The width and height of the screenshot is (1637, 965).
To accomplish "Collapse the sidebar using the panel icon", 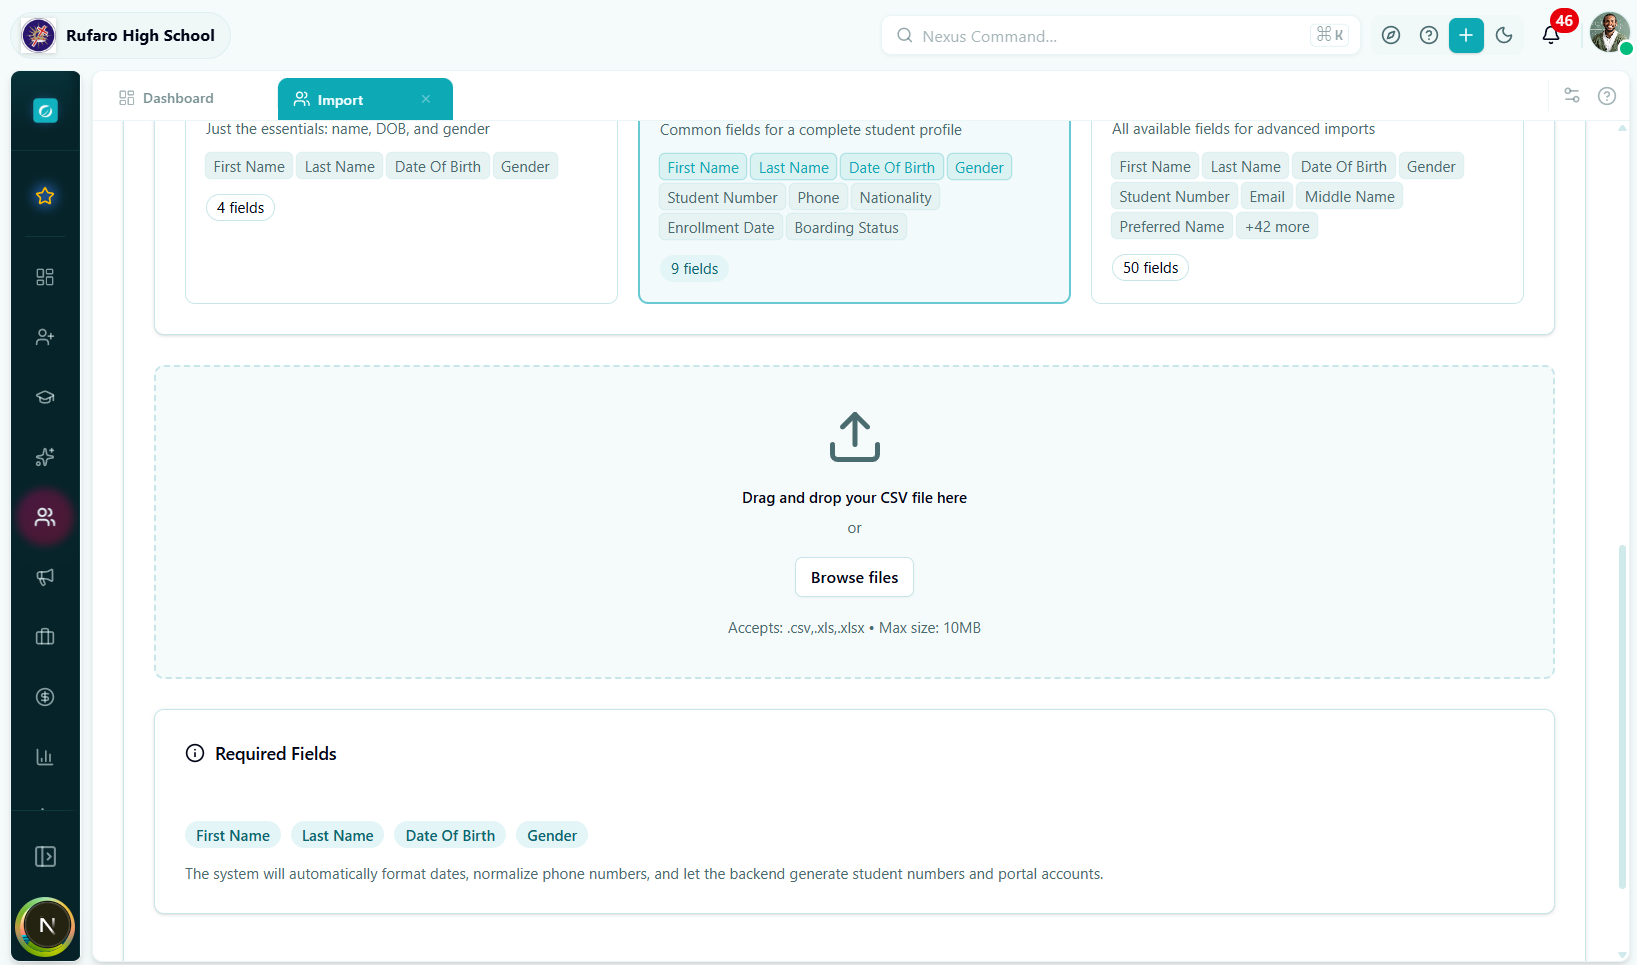I will point(45,857).
